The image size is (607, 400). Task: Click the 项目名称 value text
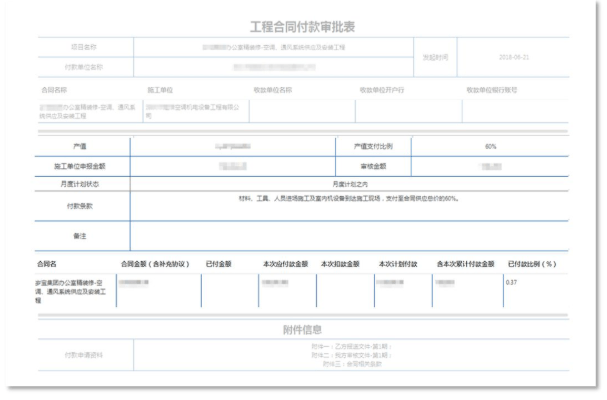click(x=273, y=47)
